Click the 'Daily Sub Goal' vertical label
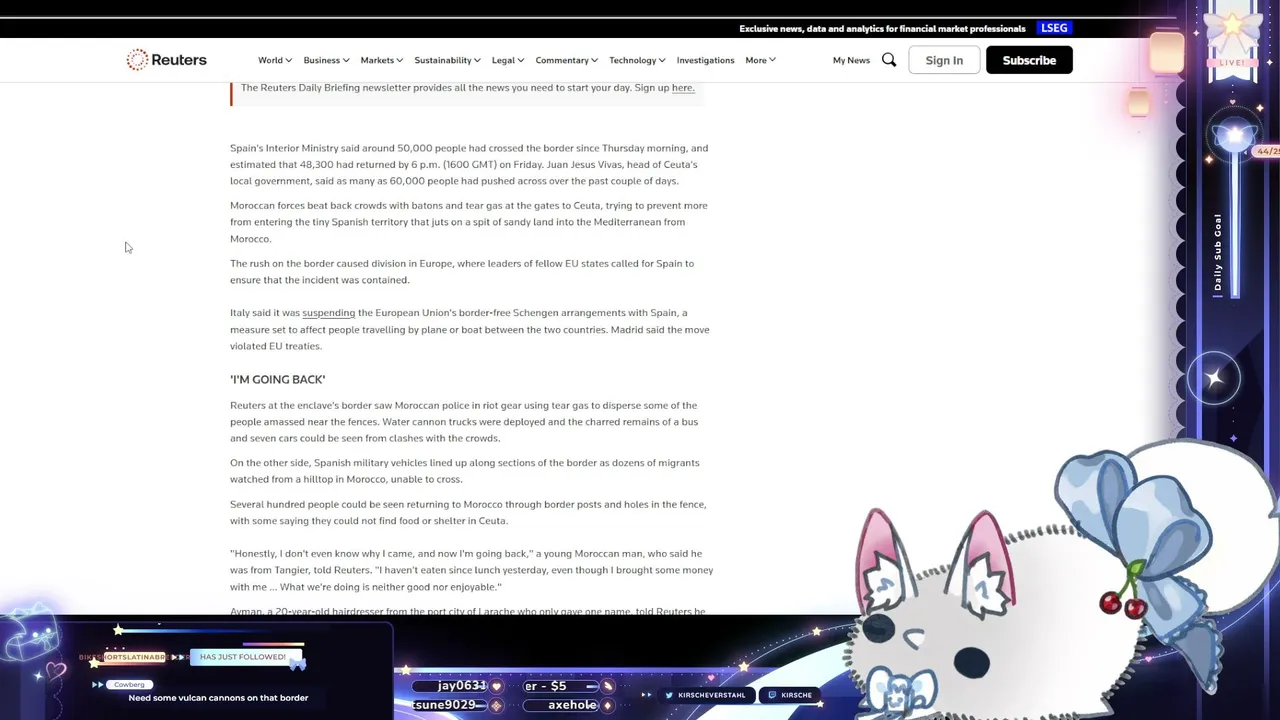 pos(1218,252)
